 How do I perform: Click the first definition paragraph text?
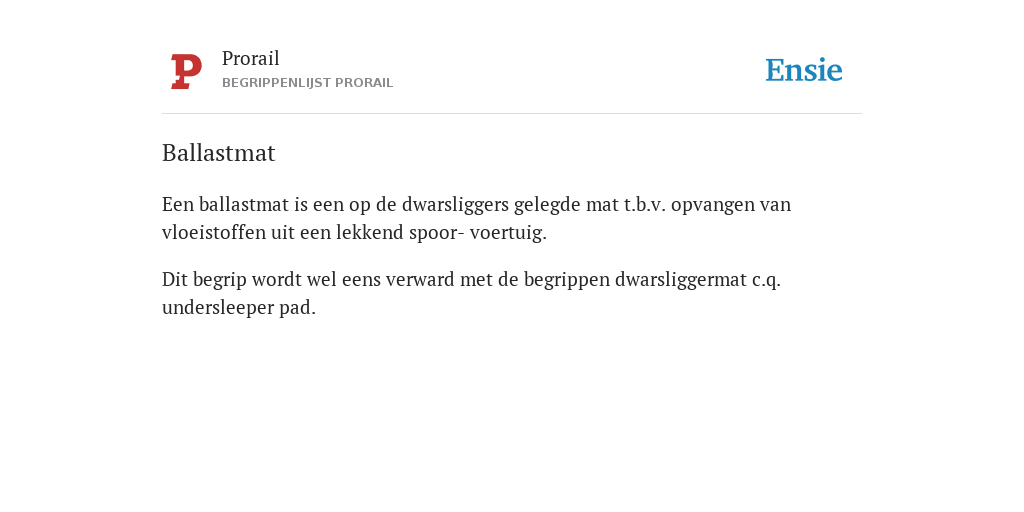coord(477,218)
